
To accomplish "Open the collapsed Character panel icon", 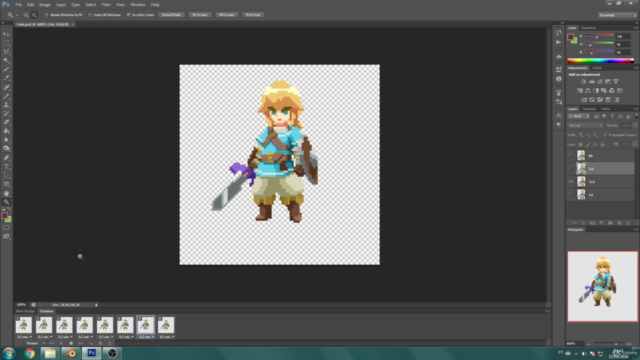I will click(x=559, y=116).
